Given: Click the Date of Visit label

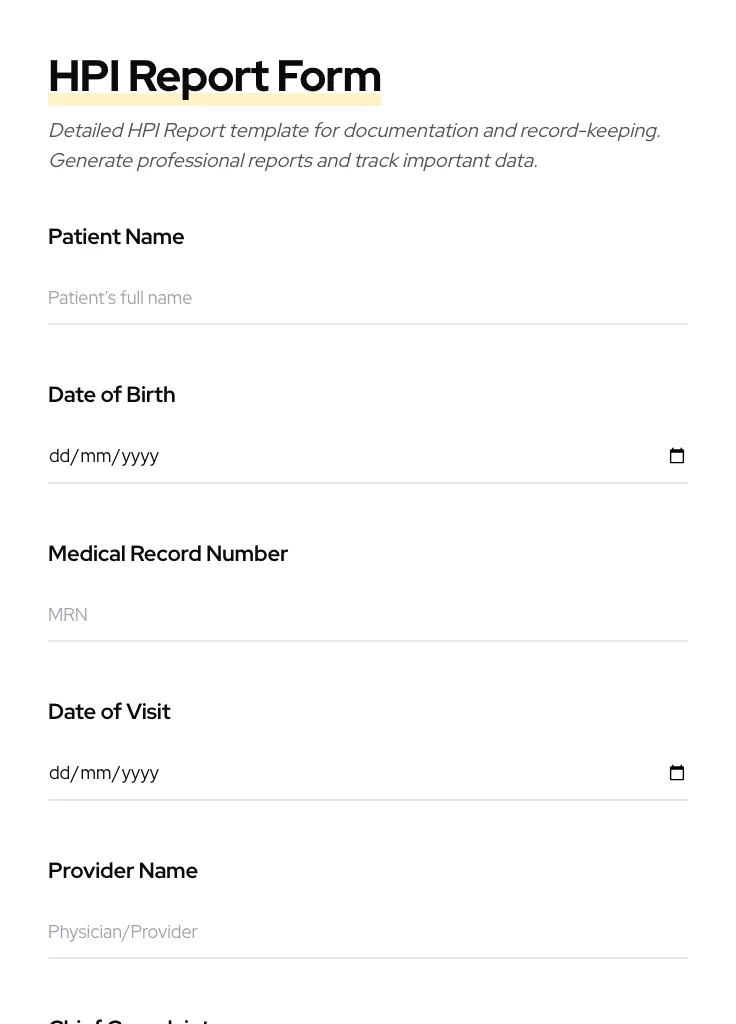Looking at the screenshot, I should 109,712.
